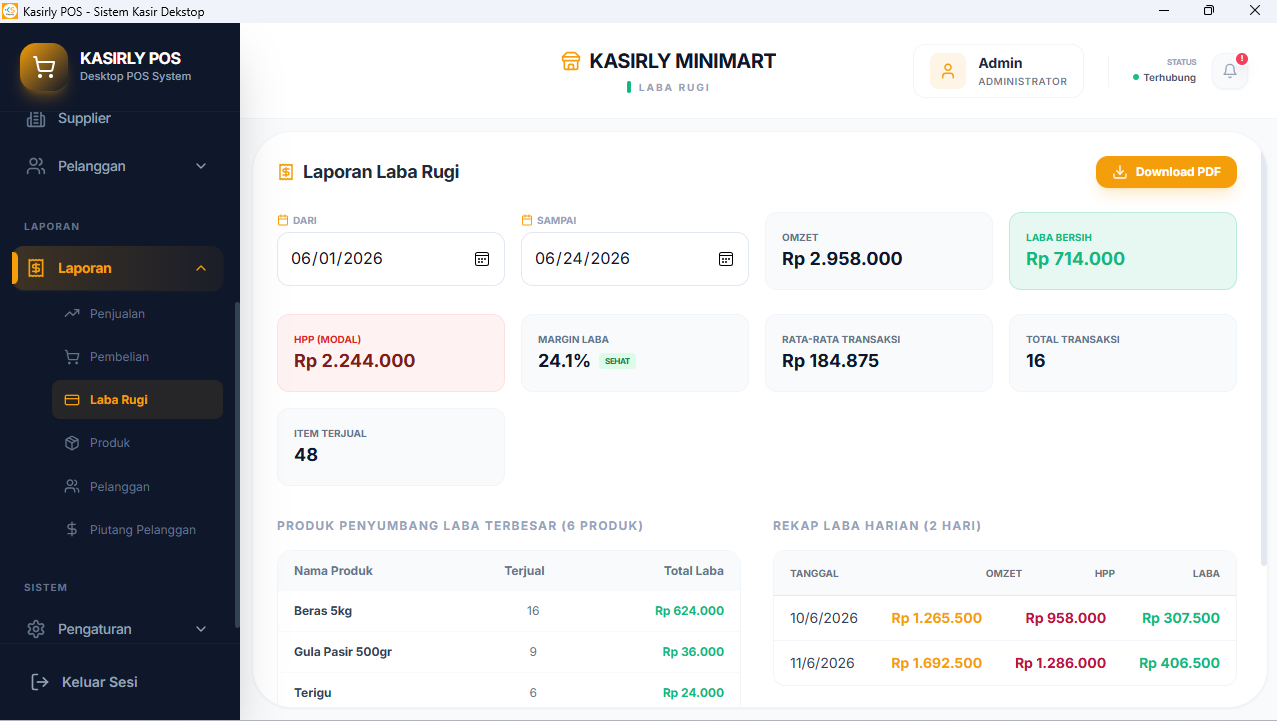
Task: Click the Piutang Pelanggan dollar icon
Action: [x=72, y=529]
